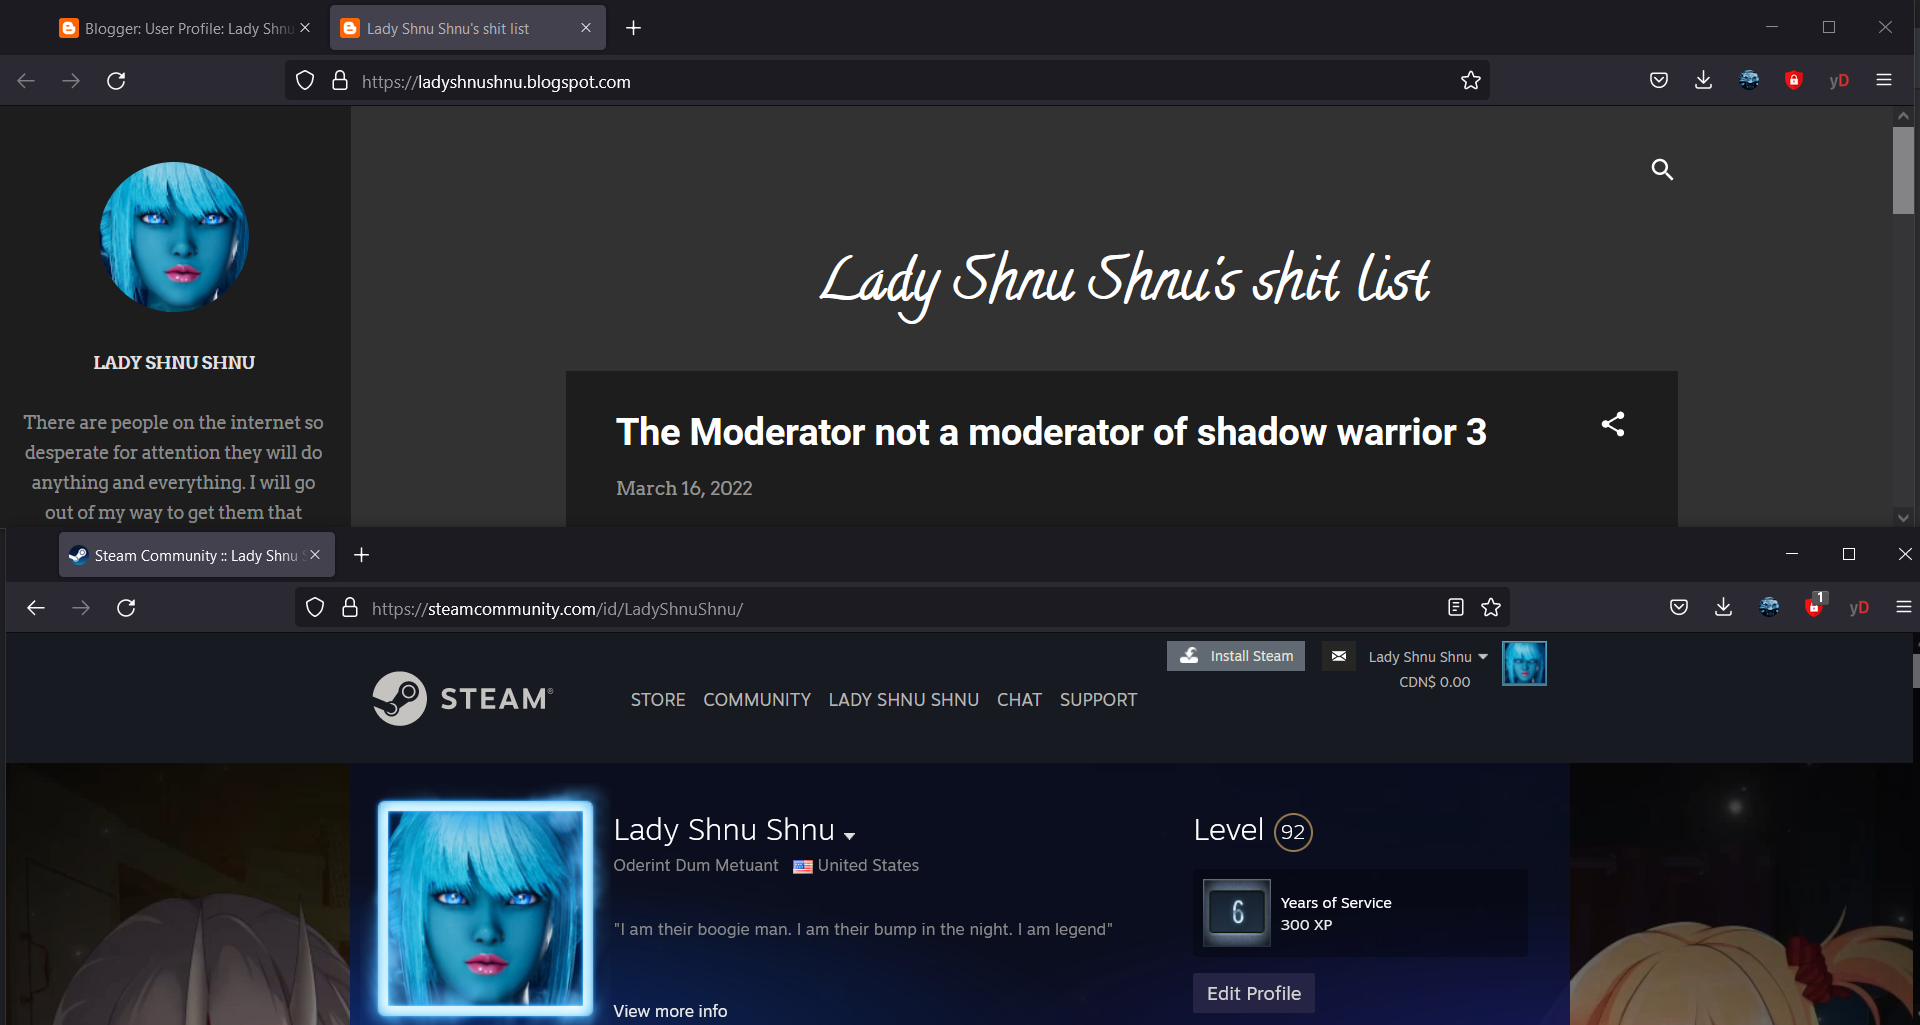Open the COMMUNITY menu on Steam

pos(757,700)
